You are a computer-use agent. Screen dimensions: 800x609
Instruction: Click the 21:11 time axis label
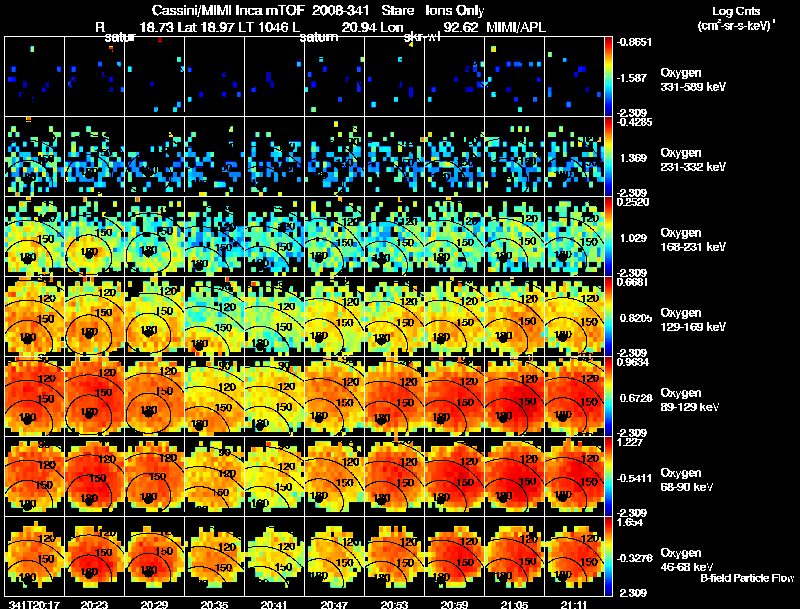(x=574, y=604)
